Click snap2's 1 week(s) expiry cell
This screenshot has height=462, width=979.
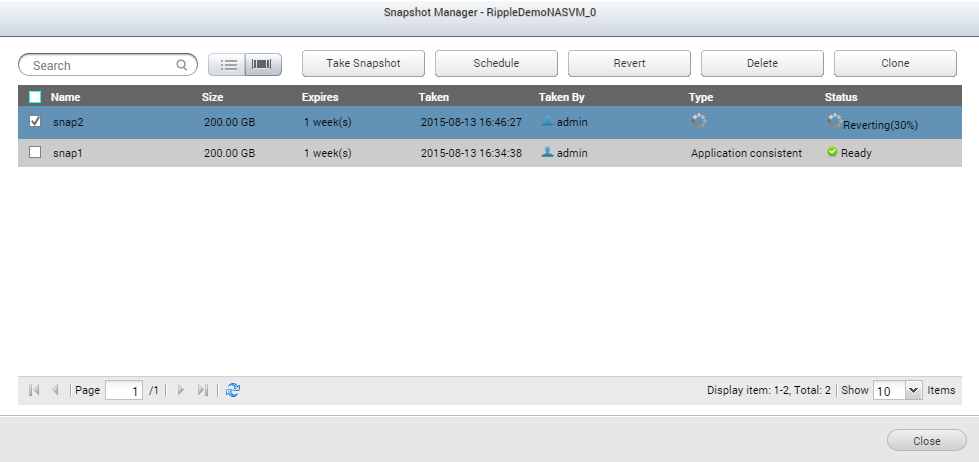(328, 122)
